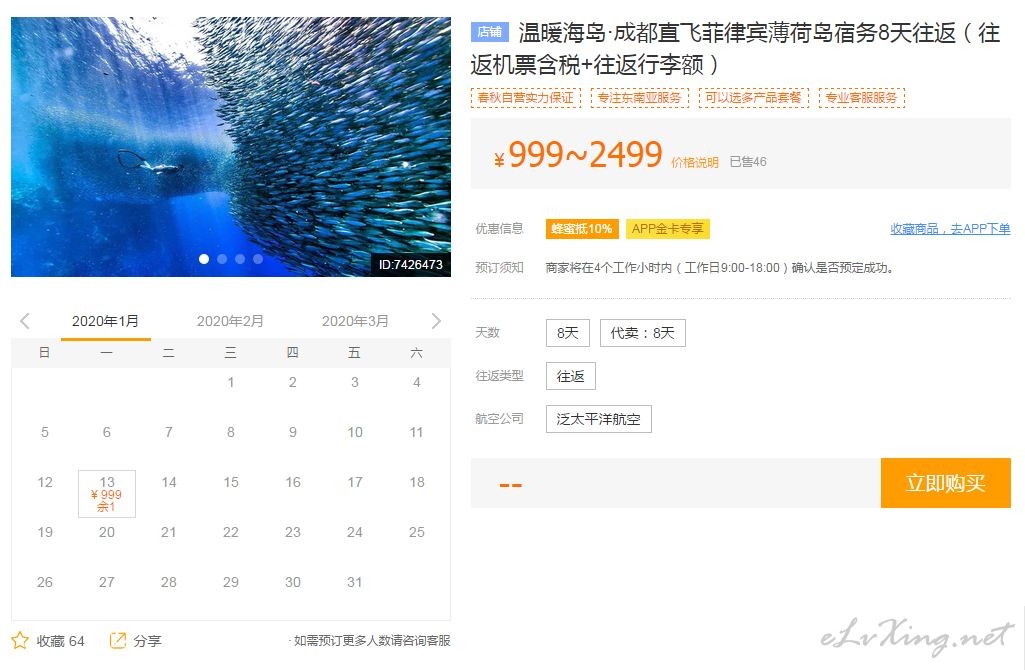Open the 收藏商品，去APP下单 link

tap(950, 229)
